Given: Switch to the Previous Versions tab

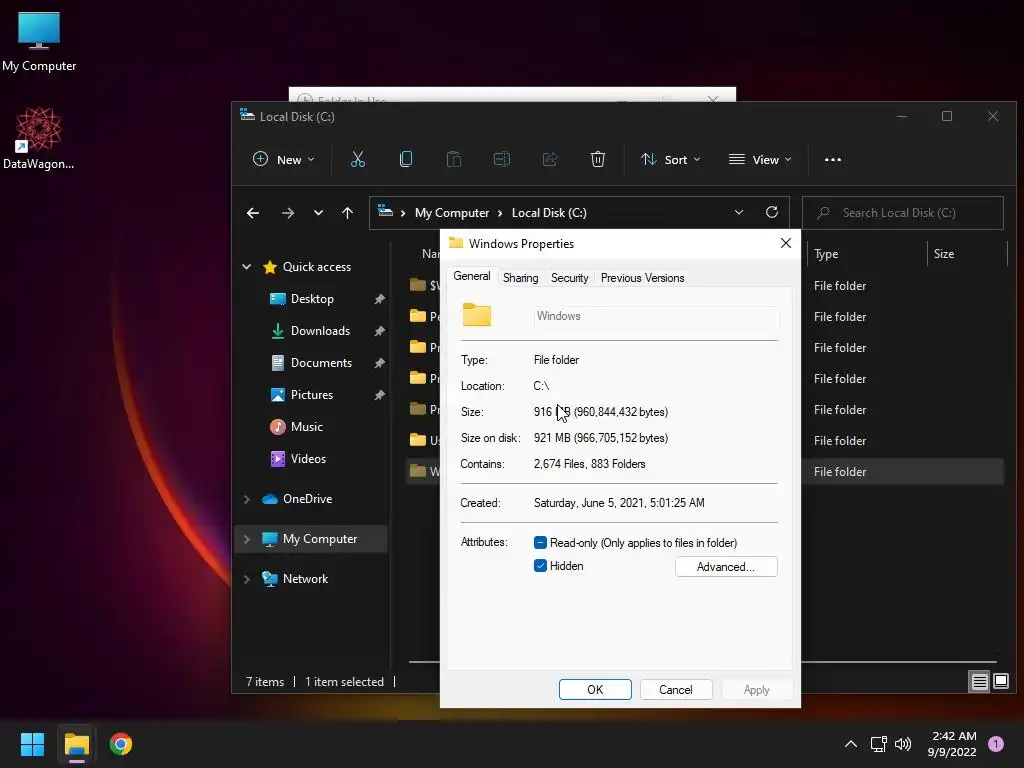Looking at the screenshot, I should point(643,278).
